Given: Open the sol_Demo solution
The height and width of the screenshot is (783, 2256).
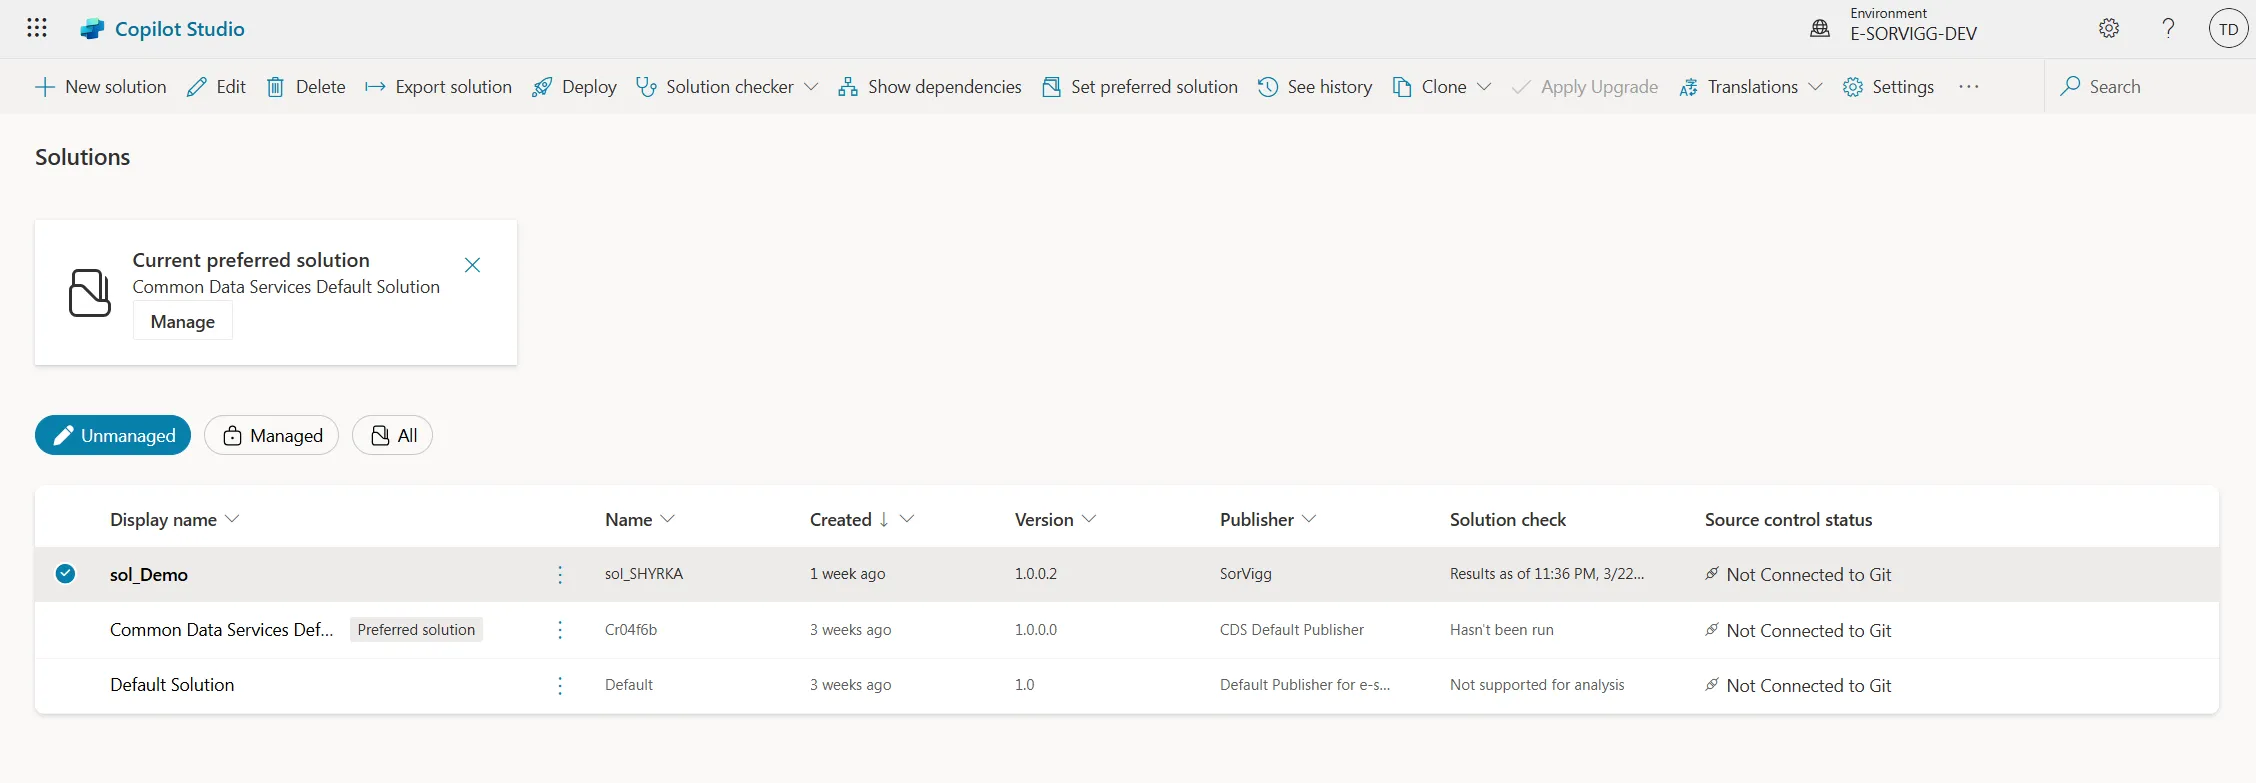Looking at the screenshot, I should pos(149,575).
